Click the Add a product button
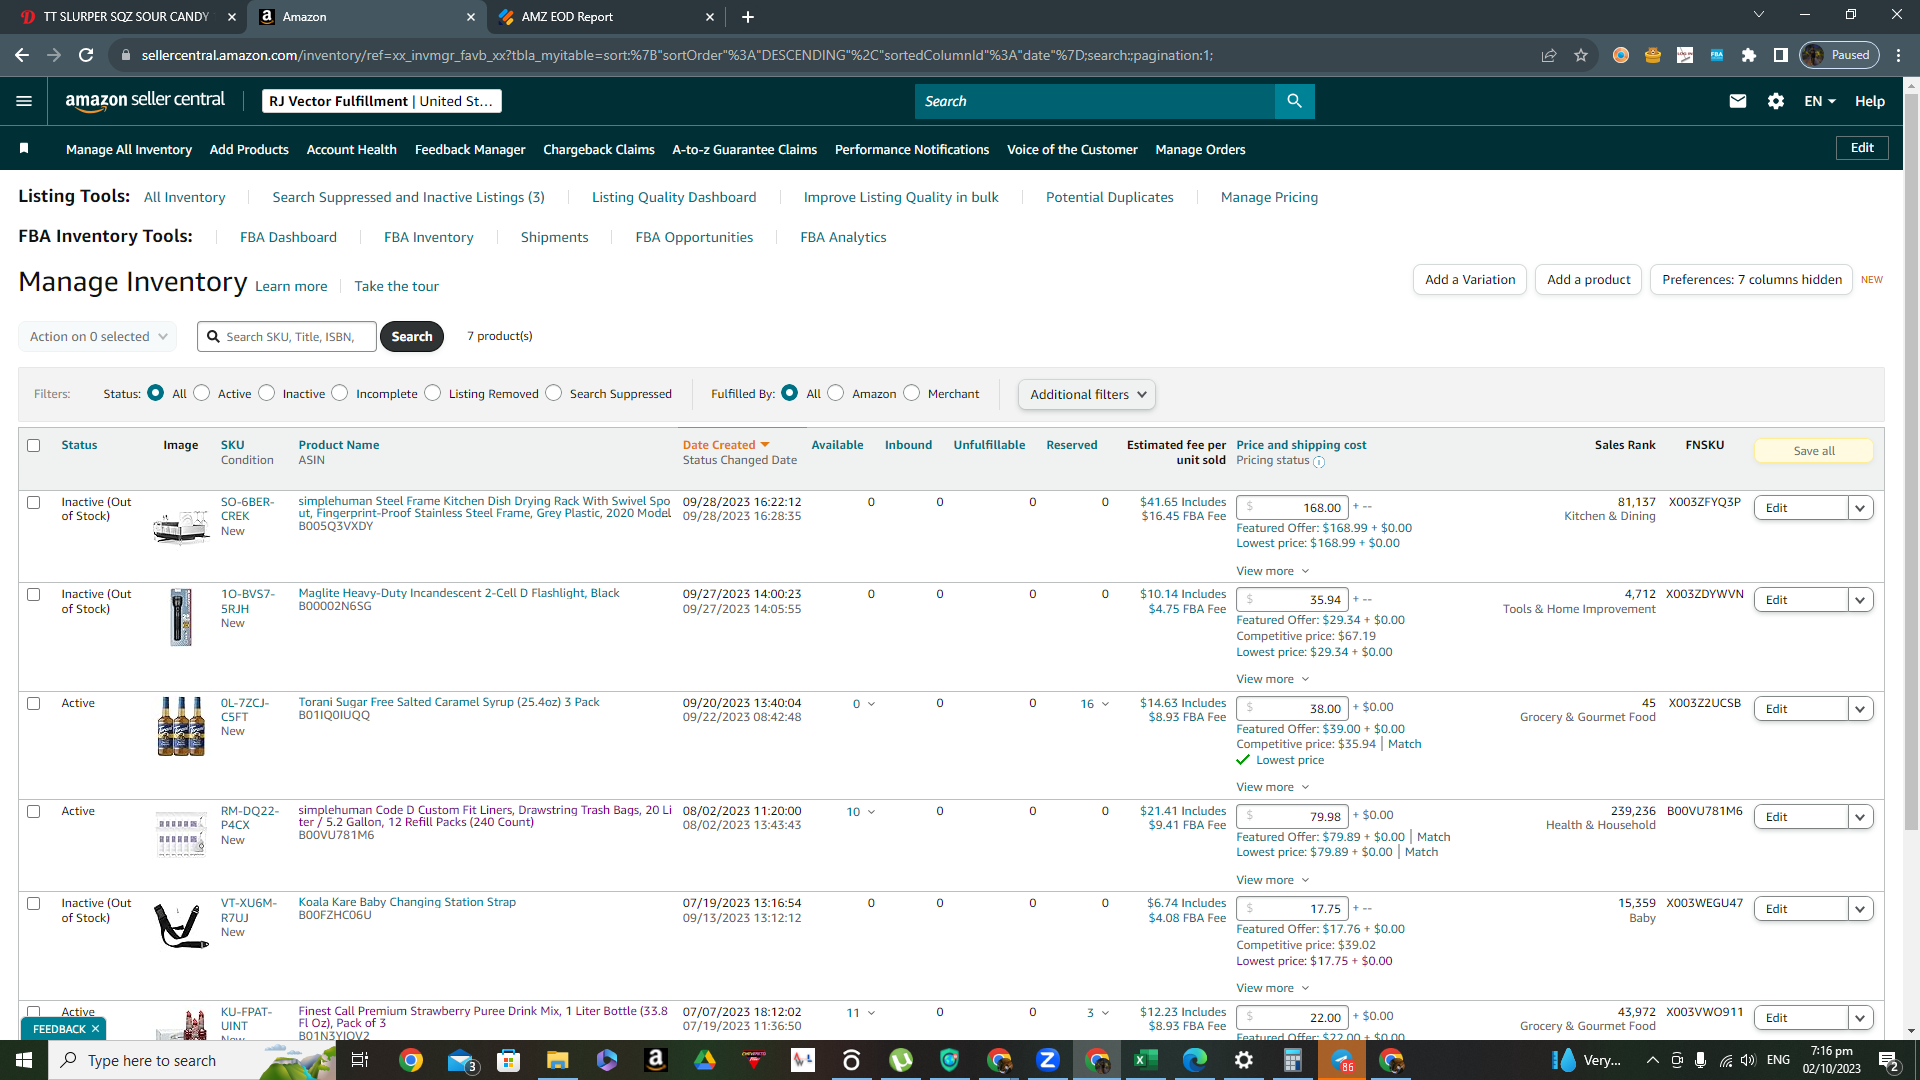This screenshot has height=1080, width=1920. coord(1588,279)
